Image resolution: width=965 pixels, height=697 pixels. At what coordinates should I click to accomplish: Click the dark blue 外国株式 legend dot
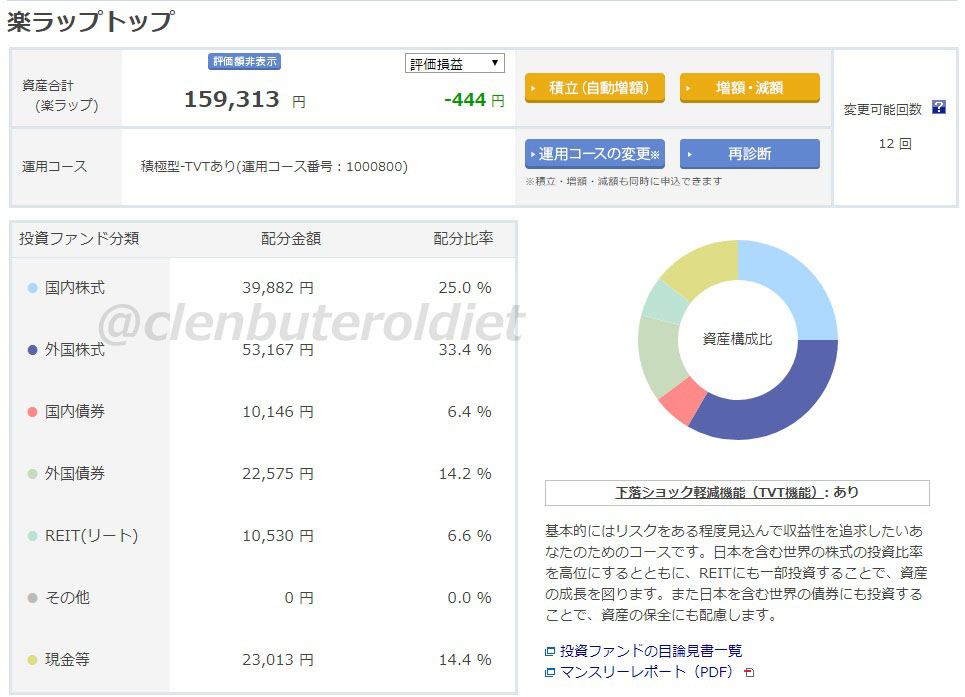(x=33, y=350)
